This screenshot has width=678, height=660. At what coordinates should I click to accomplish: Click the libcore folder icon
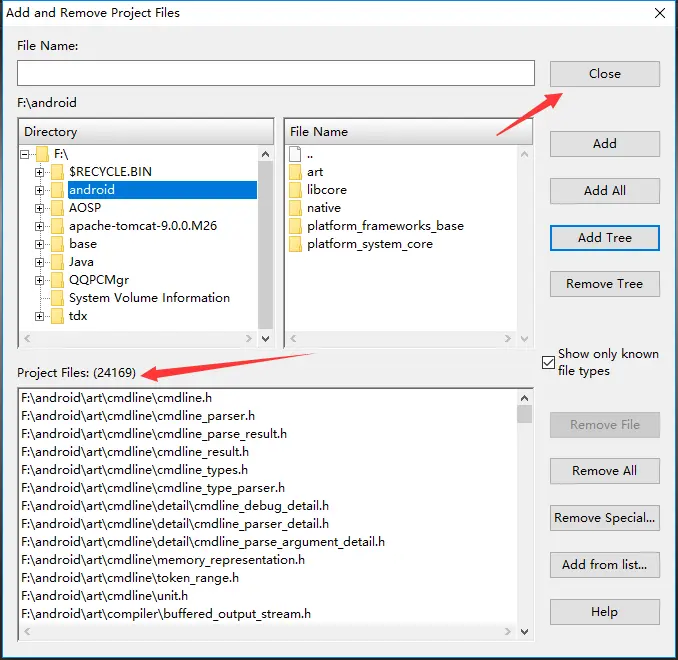(x=295, y=190)
